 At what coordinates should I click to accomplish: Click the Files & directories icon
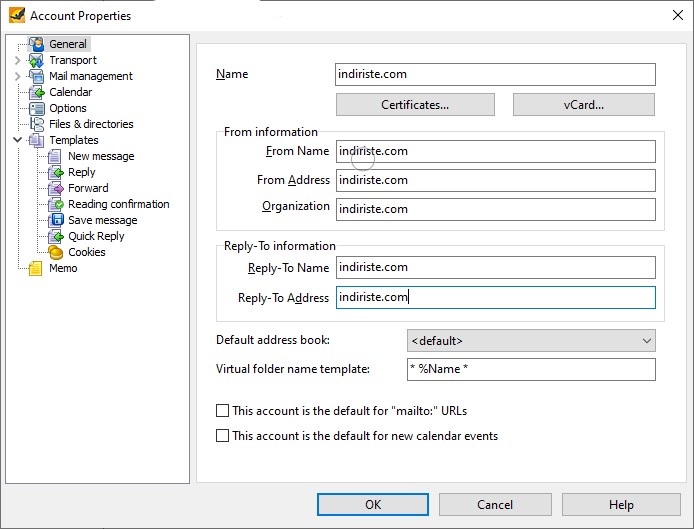tap(37, 124)
